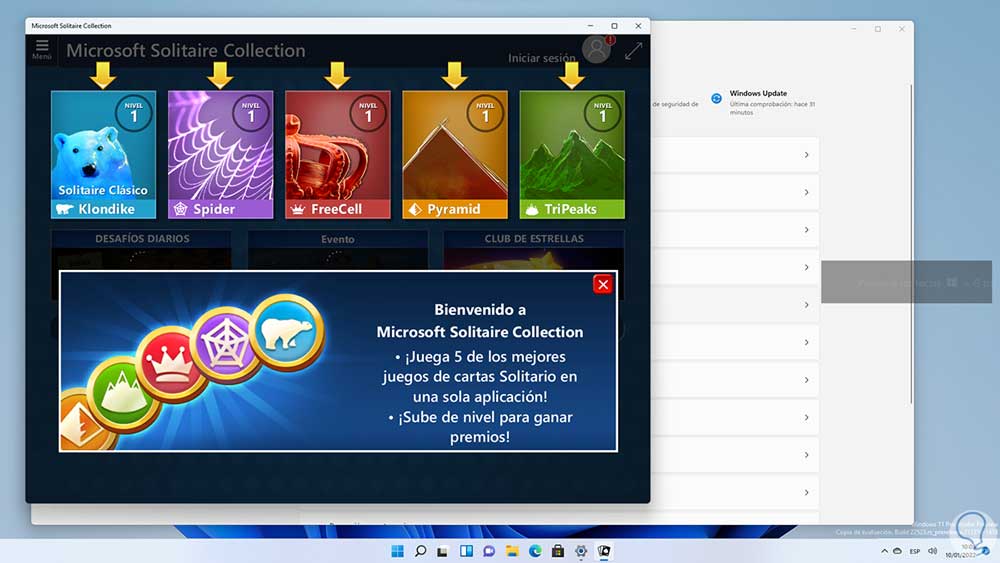Click the TriPeaks Nivel 1 badge
Viewport: 1000px width, 563px height.
point(603,113)
